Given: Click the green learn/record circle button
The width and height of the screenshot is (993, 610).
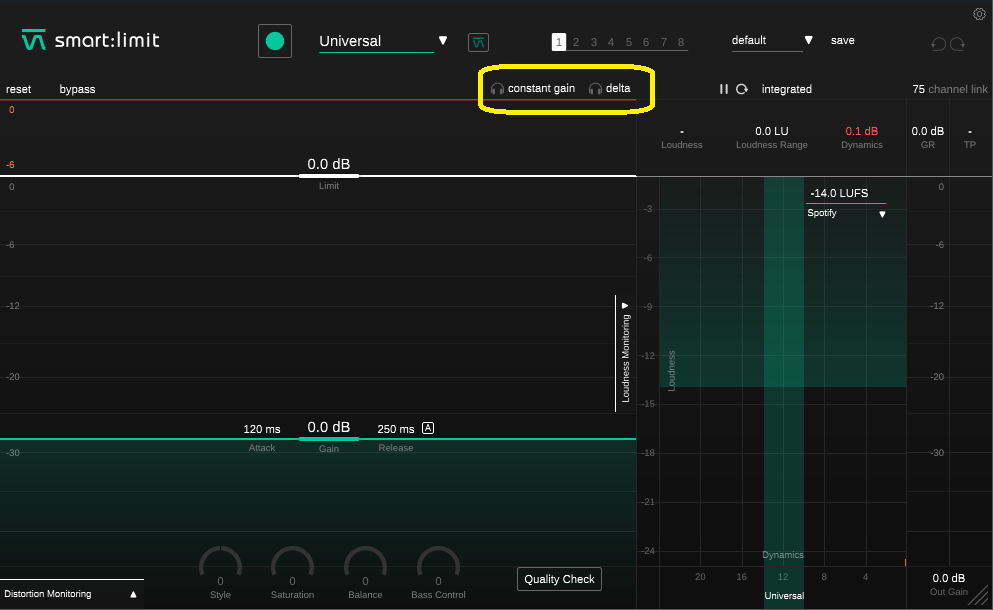Looking at the screenshot, I should tap(275, 41).
